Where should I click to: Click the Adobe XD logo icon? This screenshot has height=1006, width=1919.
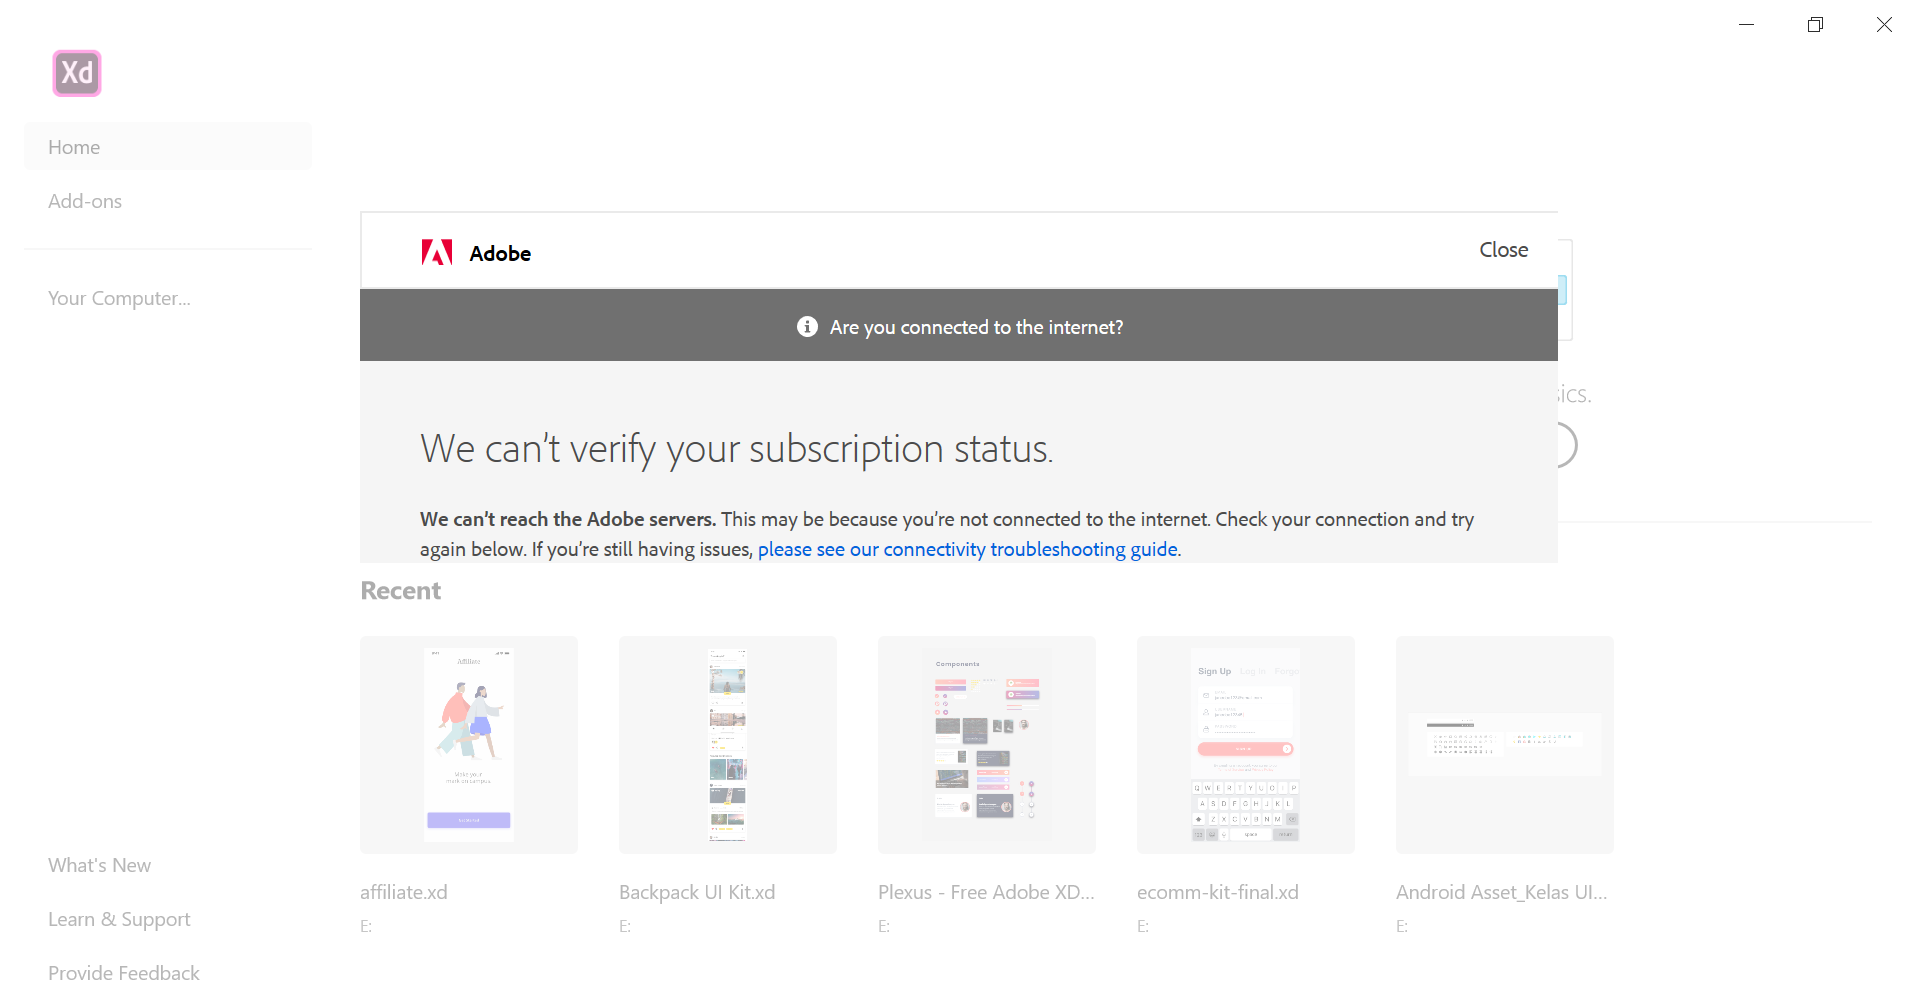[x=77, y=73]
